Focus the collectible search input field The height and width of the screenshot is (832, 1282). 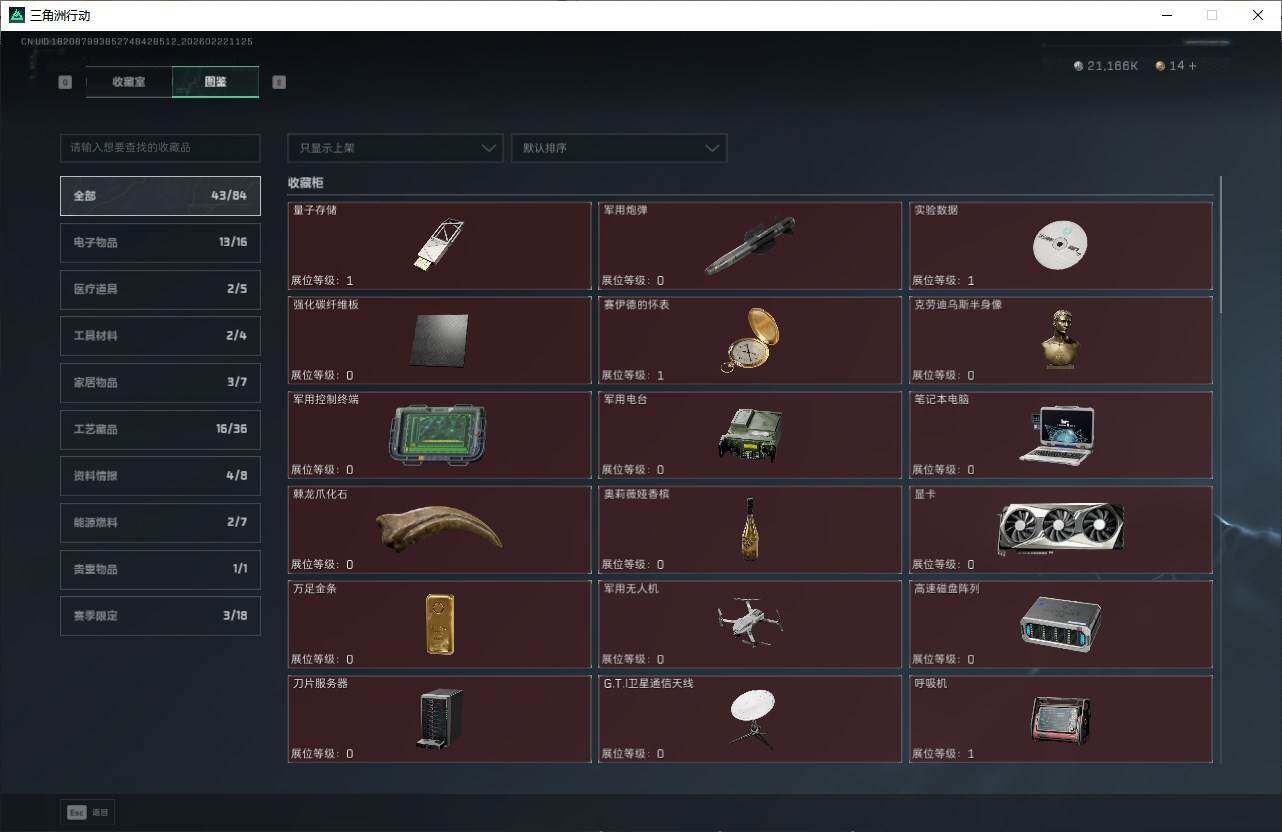pyautogui.click(x=160, y=148)
